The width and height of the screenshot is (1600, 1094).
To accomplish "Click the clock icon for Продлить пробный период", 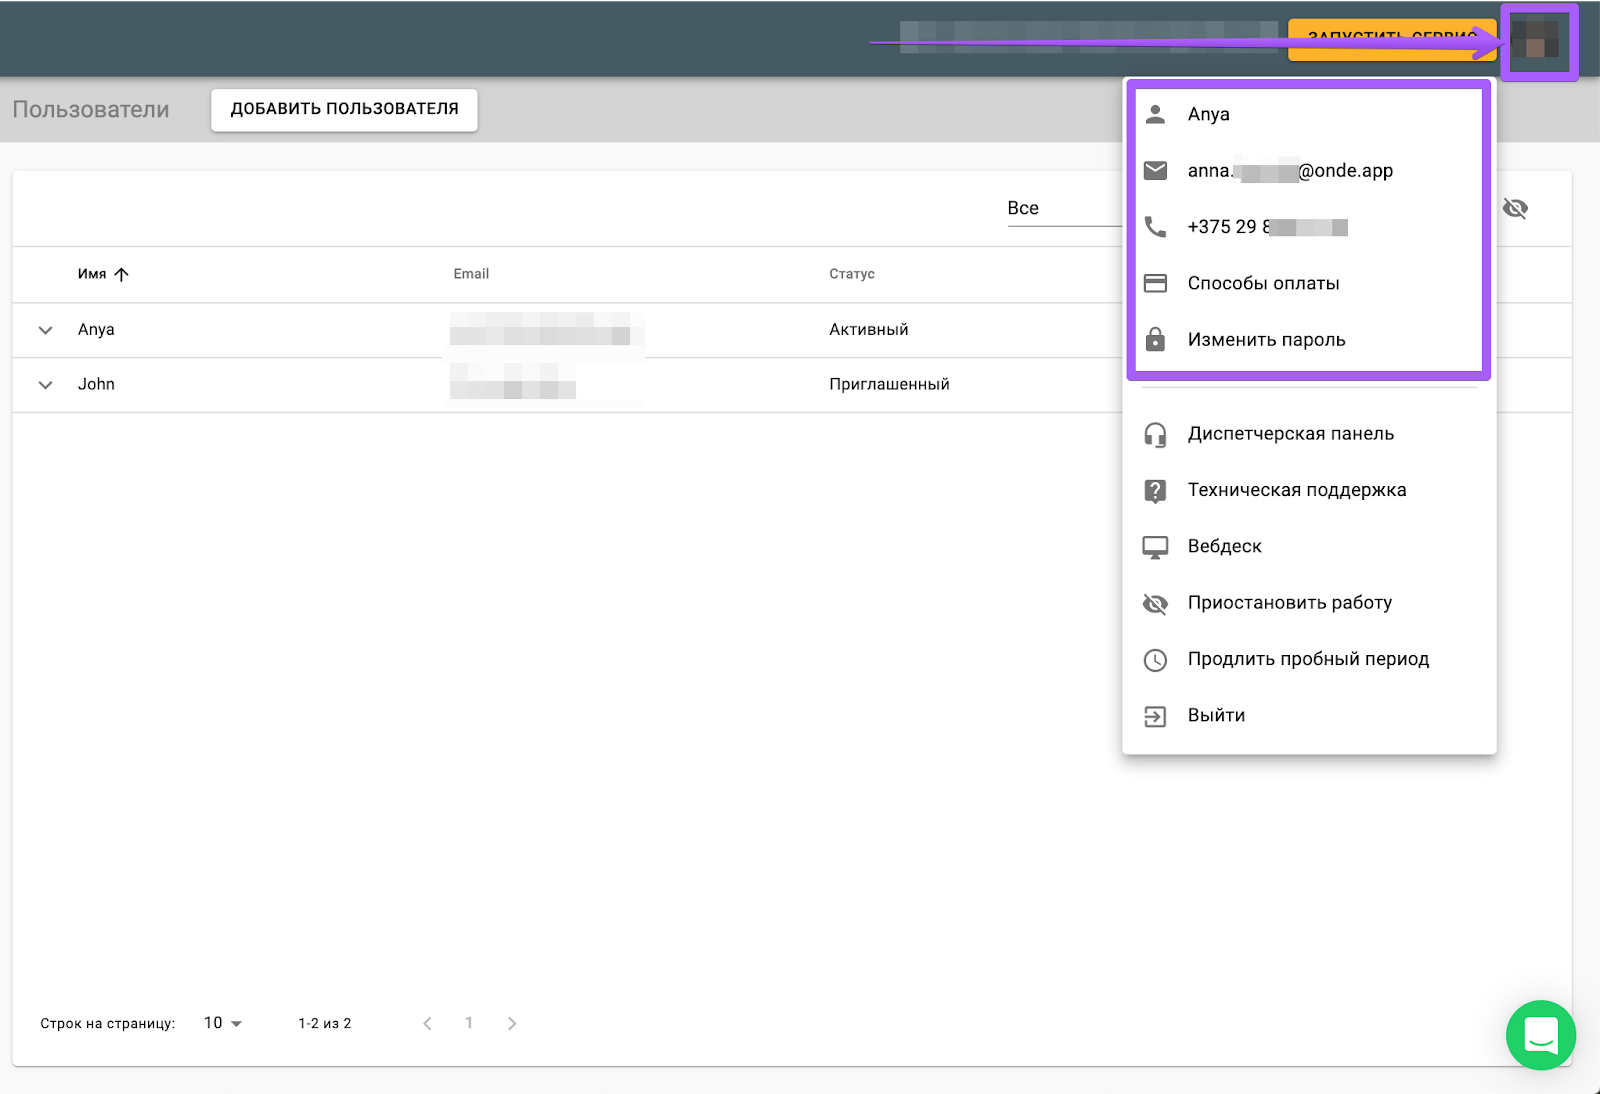I will tap(1155, 660).
